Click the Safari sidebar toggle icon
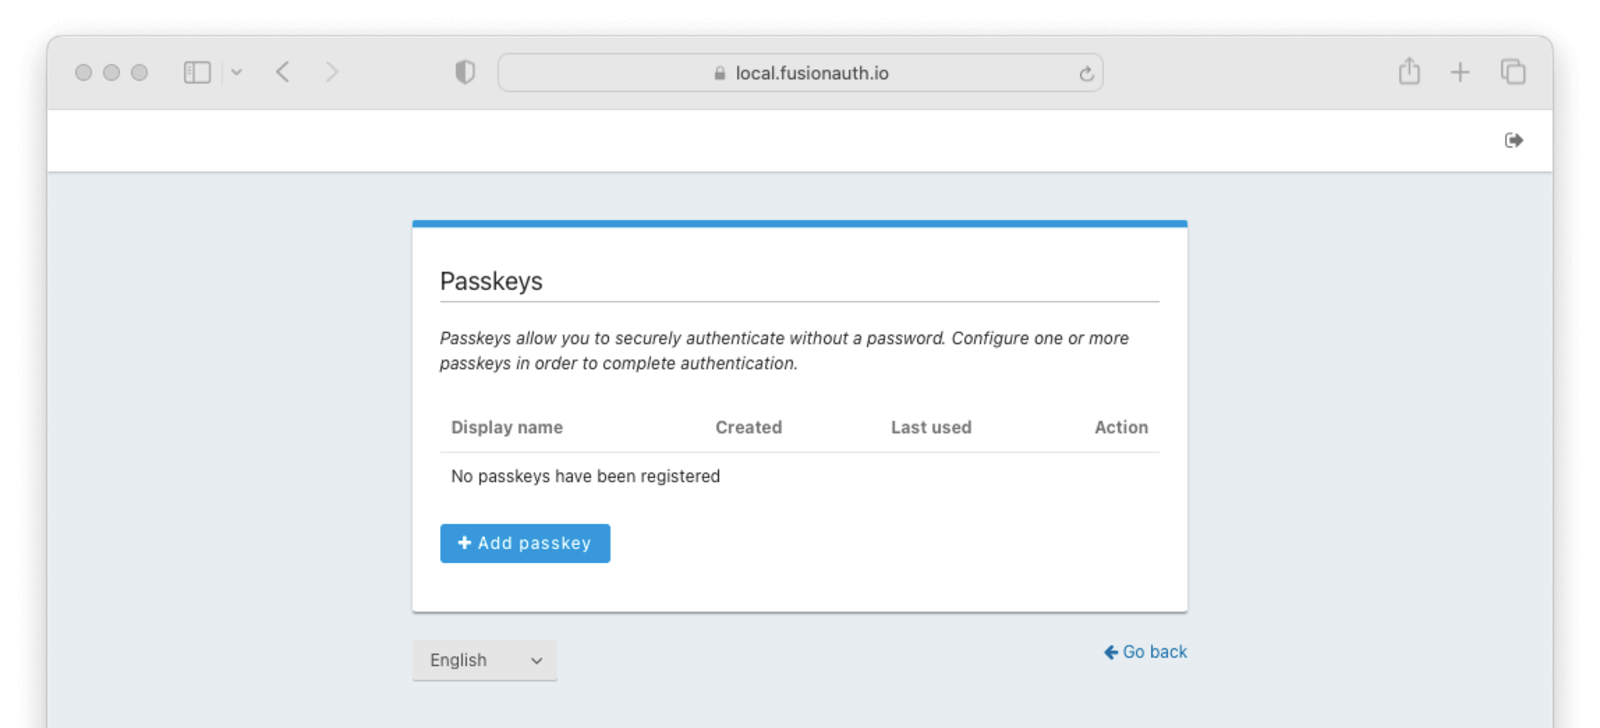1600x728 pixels. [x=197, y=72]
